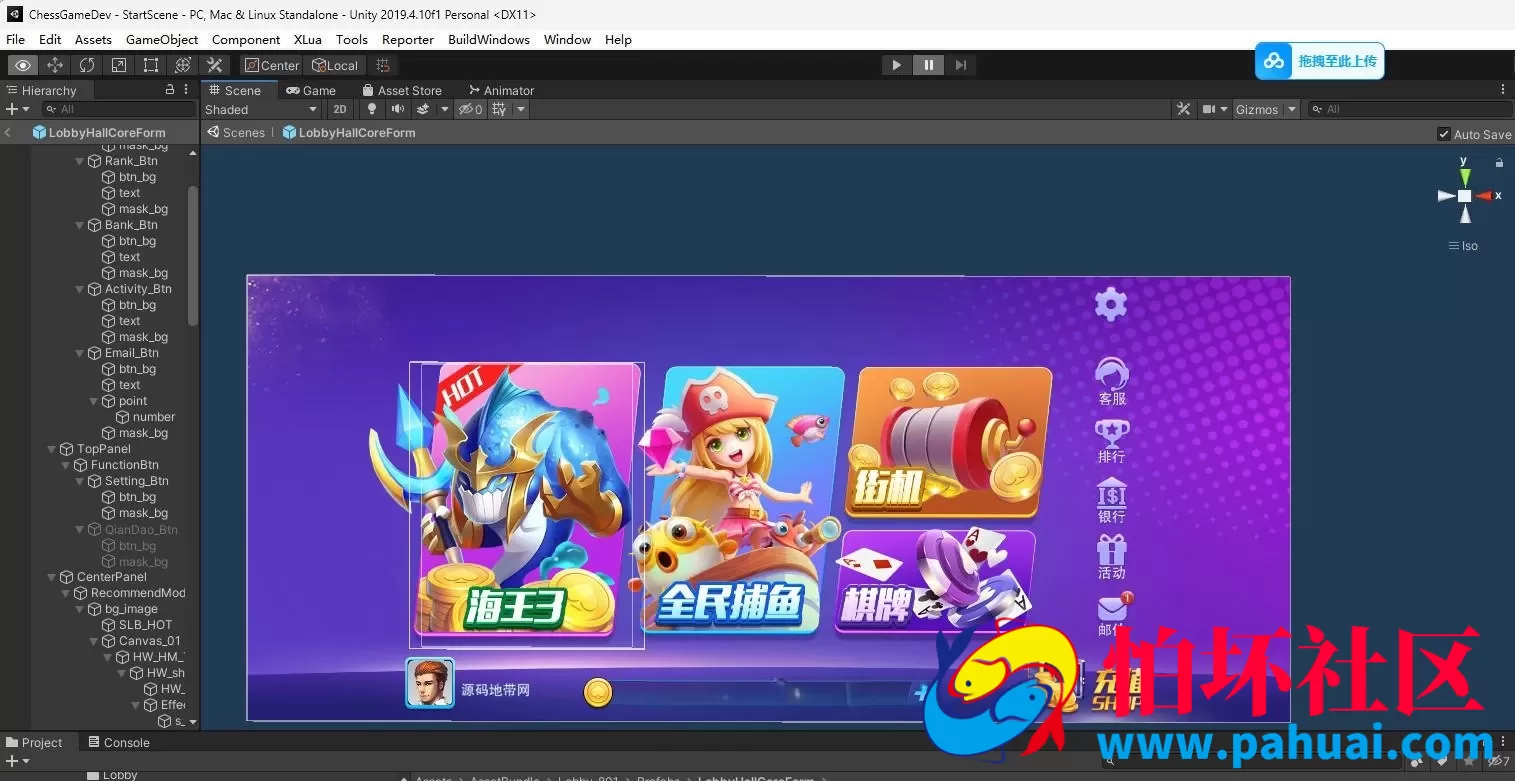This screenshot has width=1515, height=781.
Task: Switch to the Animator tab
Action: tap(501, 90)
